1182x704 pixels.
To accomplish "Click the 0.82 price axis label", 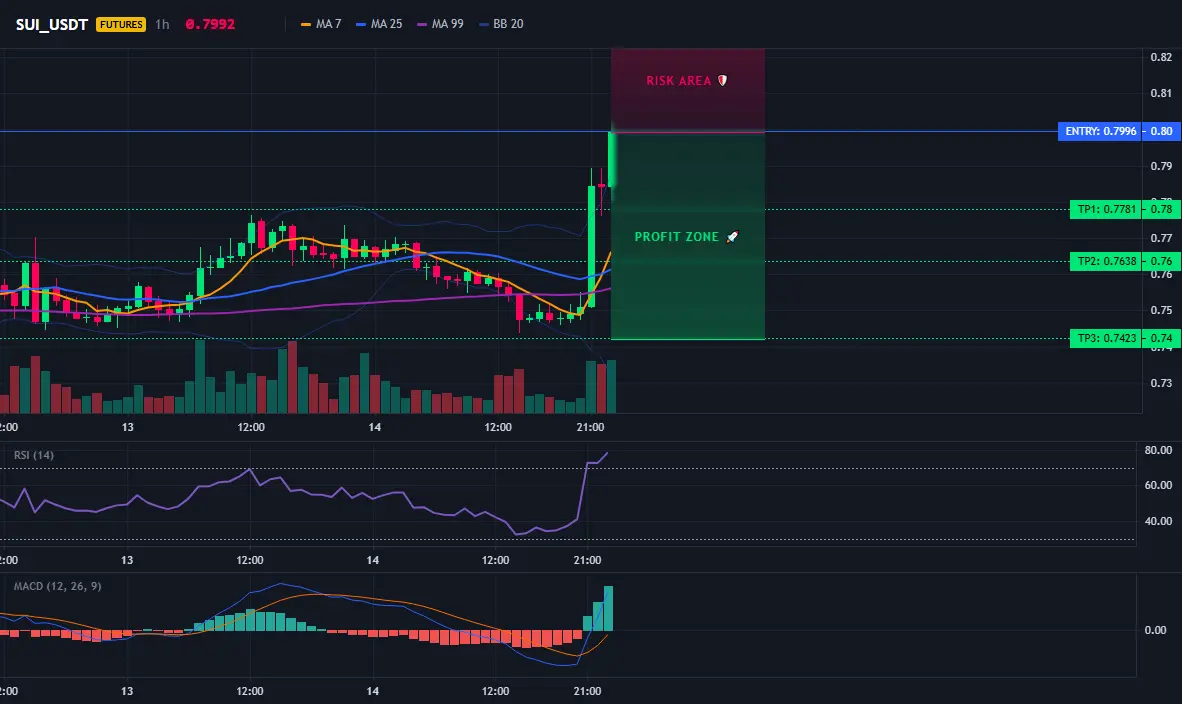I will tap(1162, 57).
